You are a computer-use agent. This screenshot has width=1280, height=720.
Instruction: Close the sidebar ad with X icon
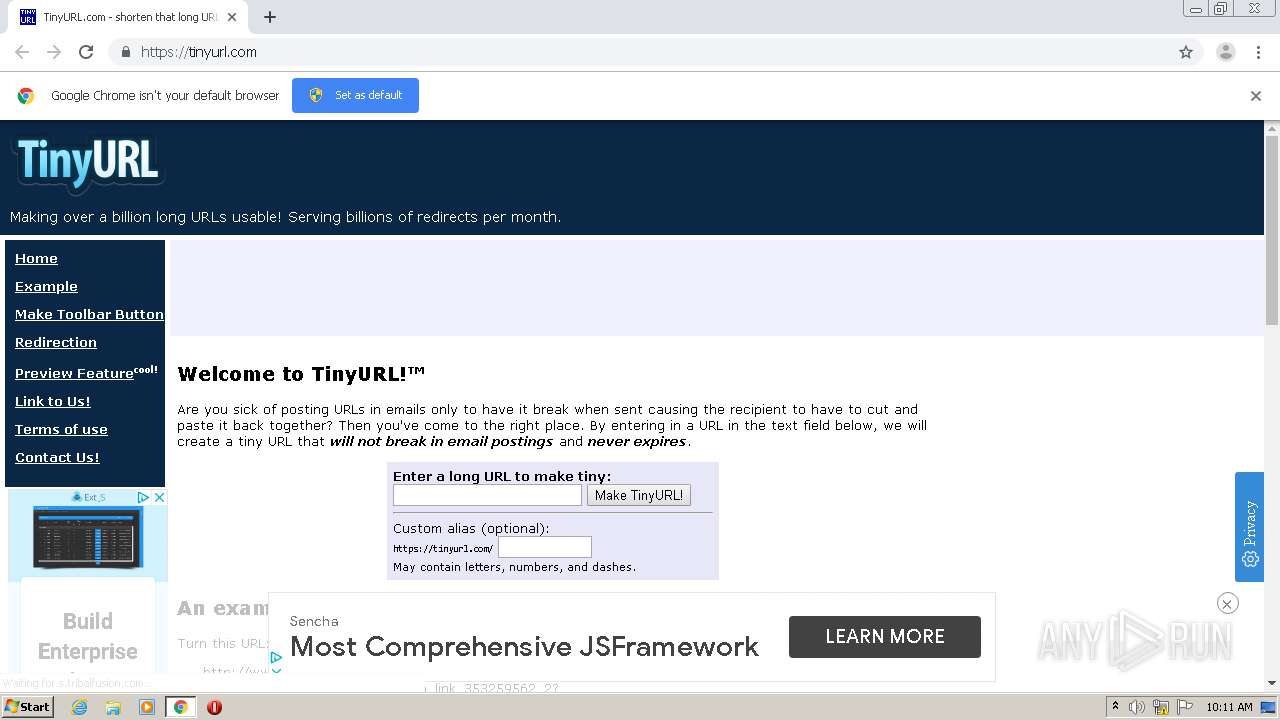point(158,497)
